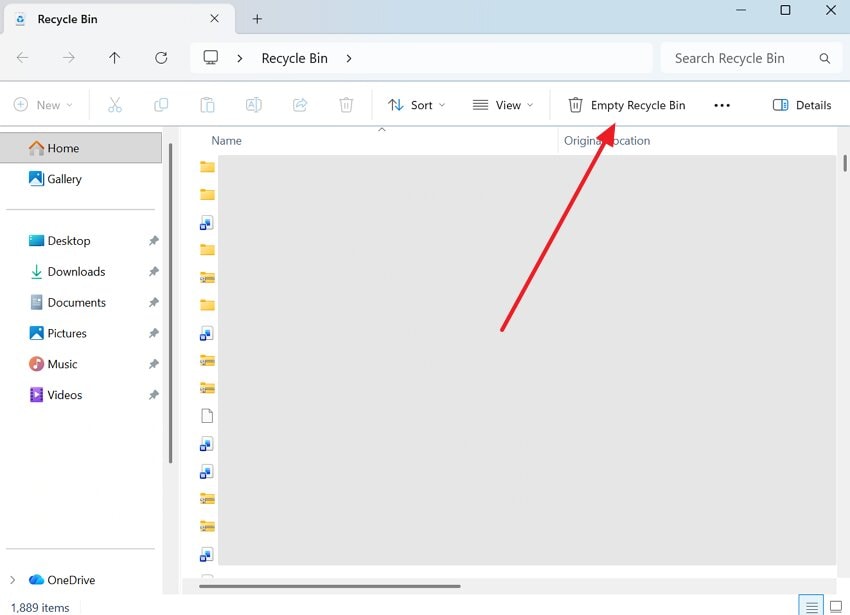The width and height of the screenshot is (850, 615).
Task: Expand chevron before Recycle Bin breadcrumb
Action: click(240, 58)
